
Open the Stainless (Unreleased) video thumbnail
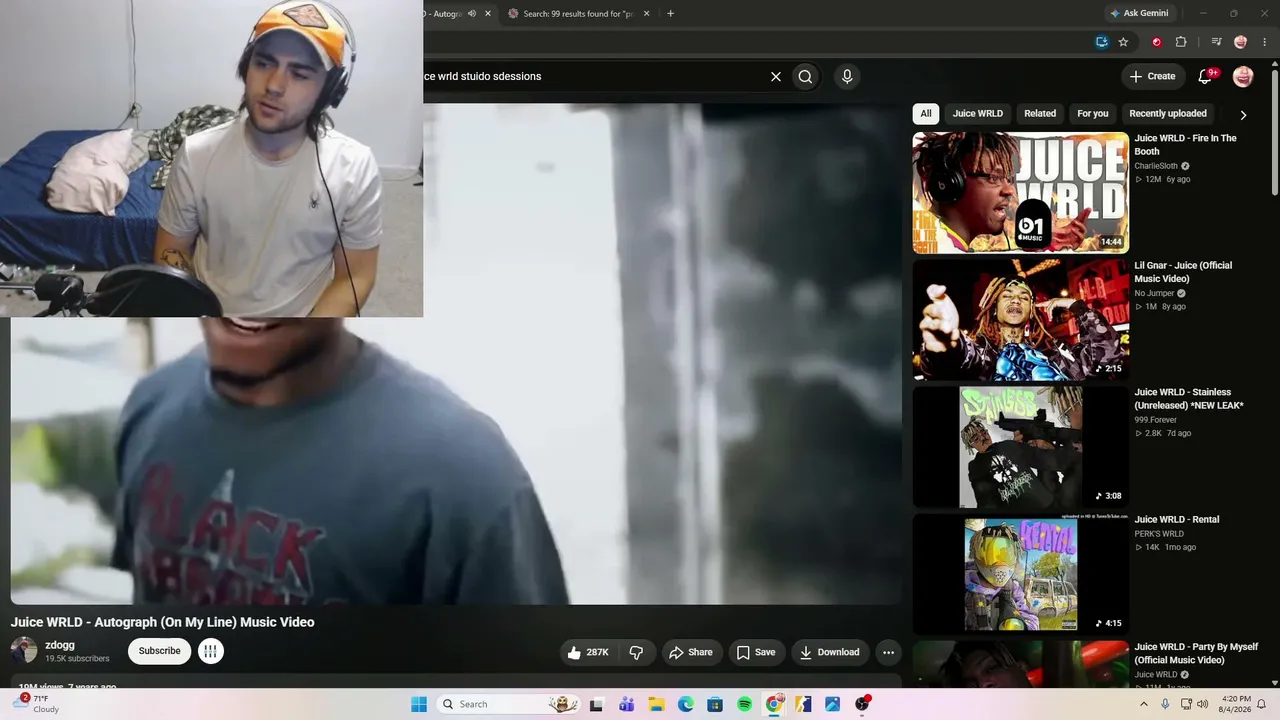point(1021,447)
